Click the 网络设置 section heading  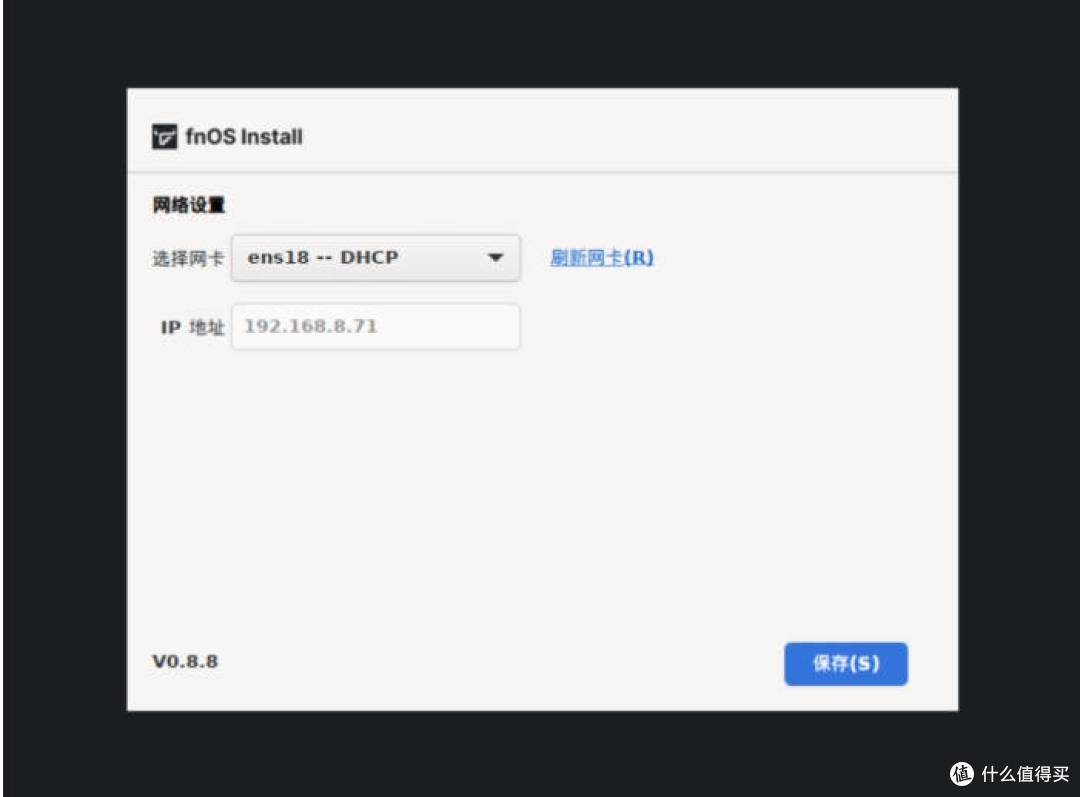pos(189,205)
